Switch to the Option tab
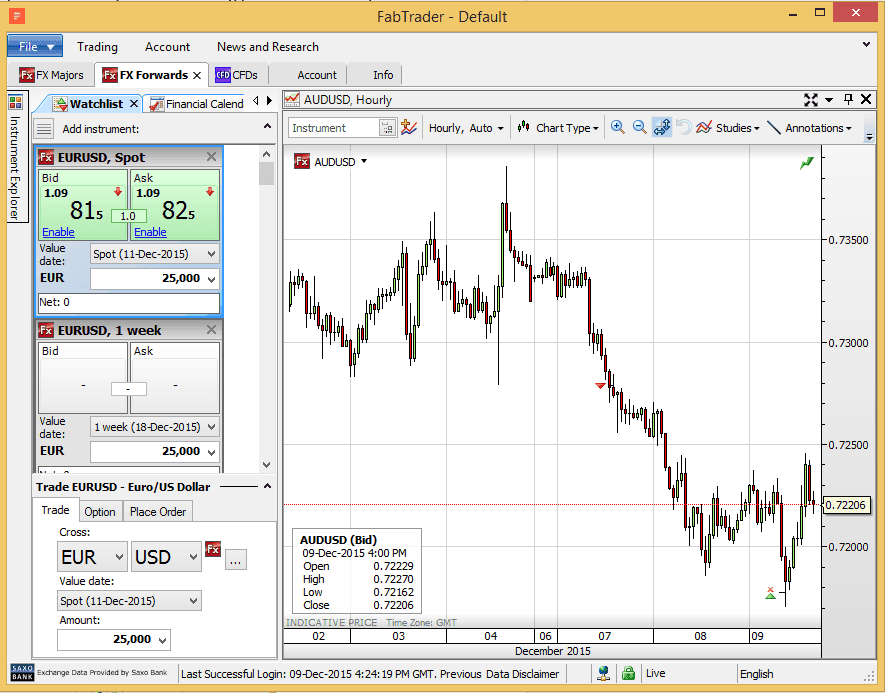 click(x=100, y=512)
